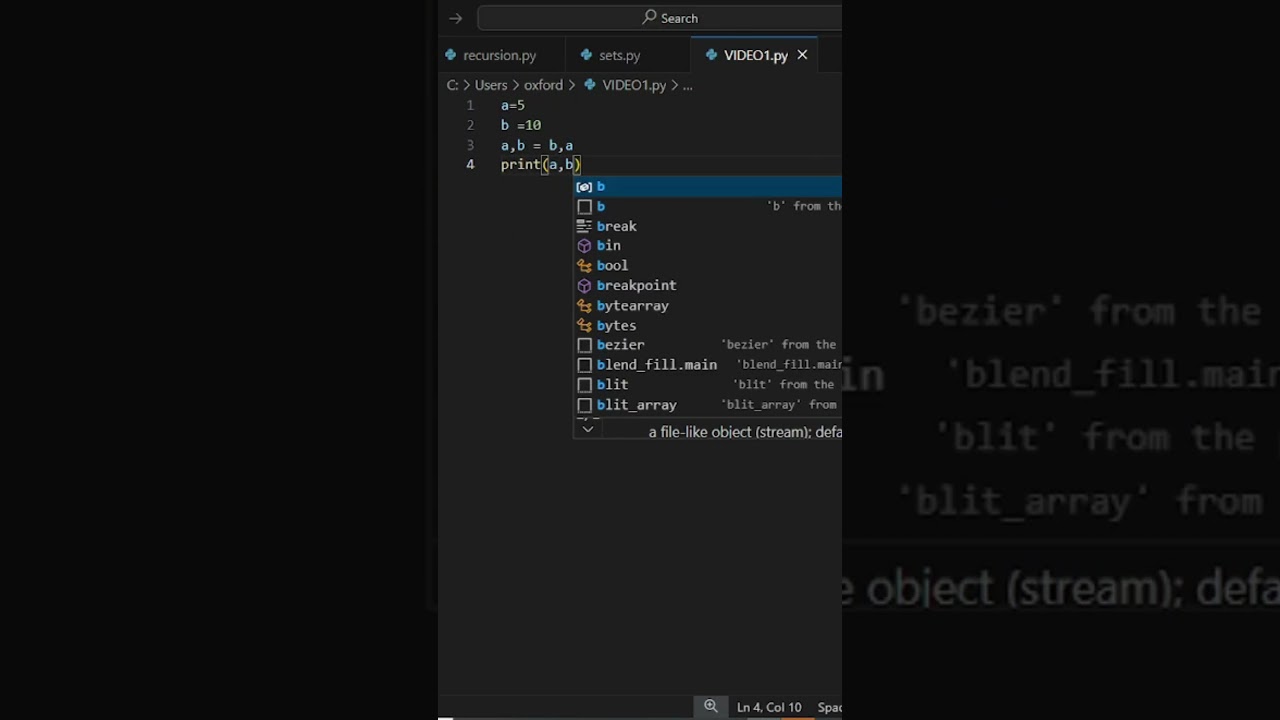Pick the 'bytes' class suggestion
The image size is (1280, 720).
click(616, 326)
